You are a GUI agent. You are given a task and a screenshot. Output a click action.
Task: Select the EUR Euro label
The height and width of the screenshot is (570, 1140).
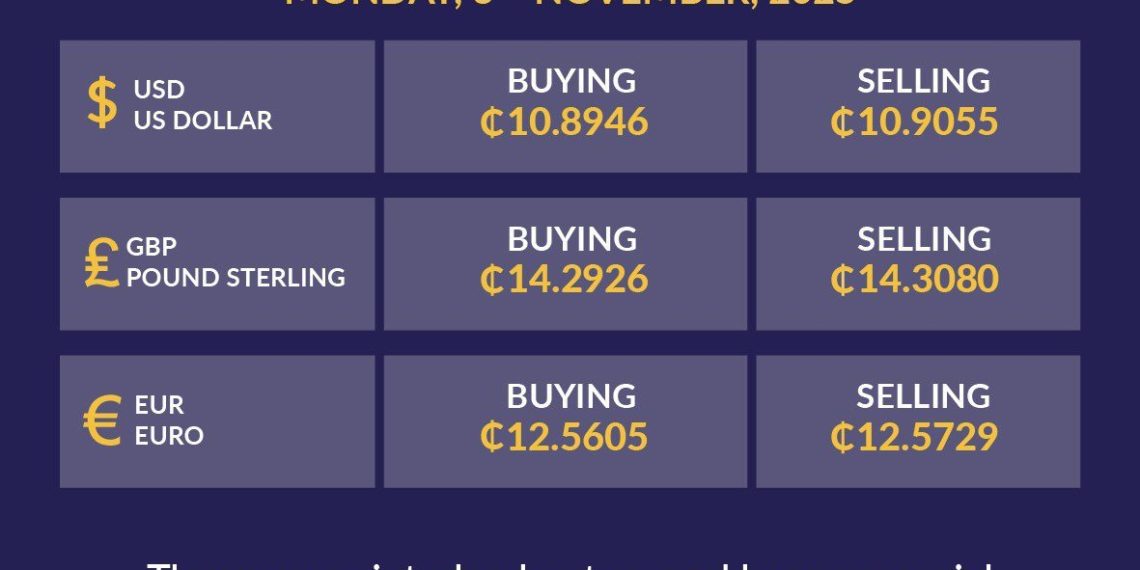click(169, 420)
